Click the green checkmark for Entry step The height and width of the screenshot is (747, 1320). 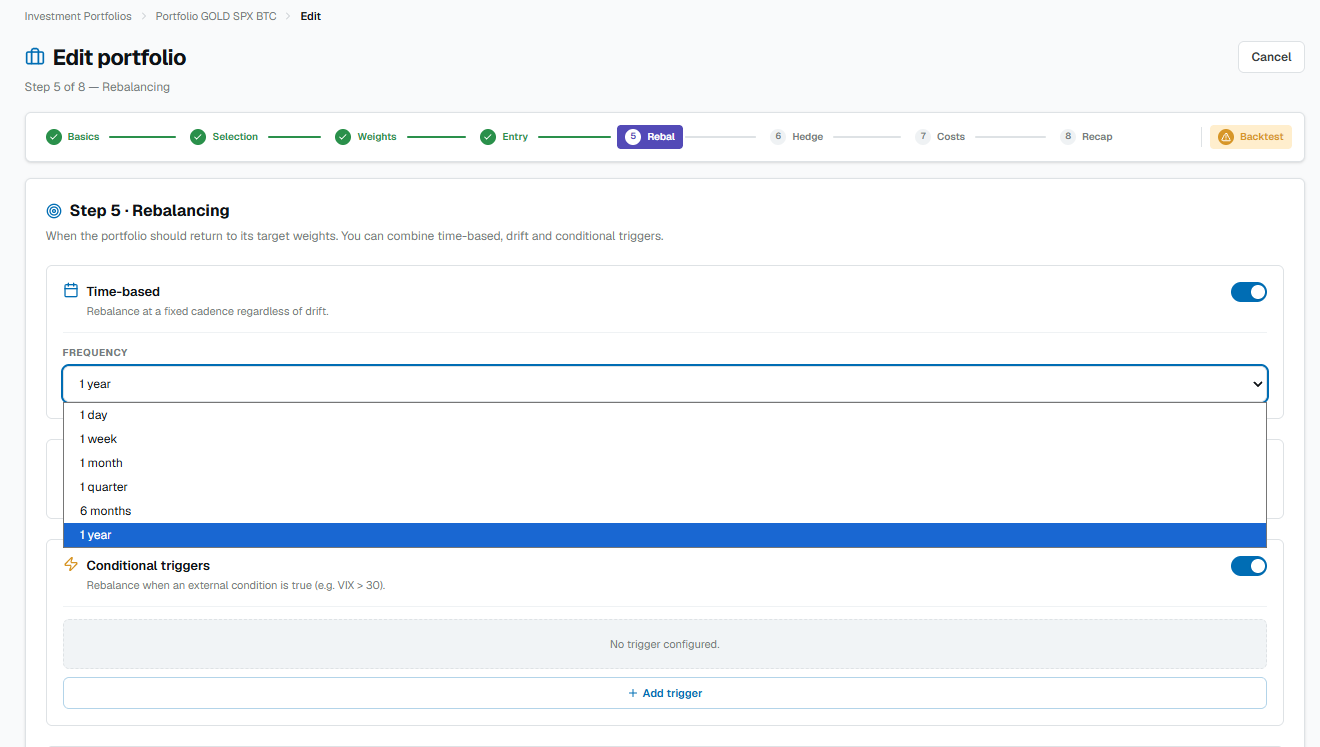click(x=488, y=137)
